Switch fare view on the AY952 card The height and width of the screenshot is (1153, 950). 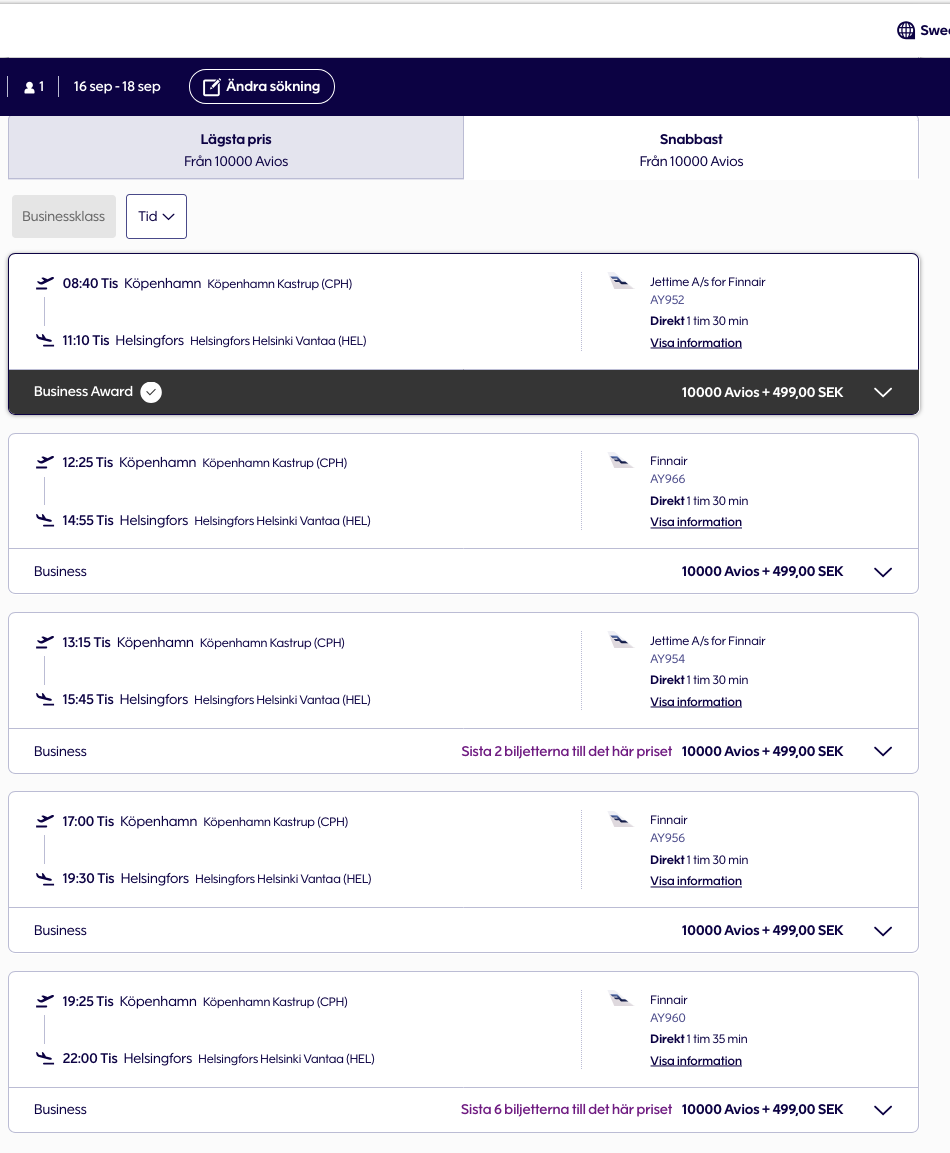[883, 392]
